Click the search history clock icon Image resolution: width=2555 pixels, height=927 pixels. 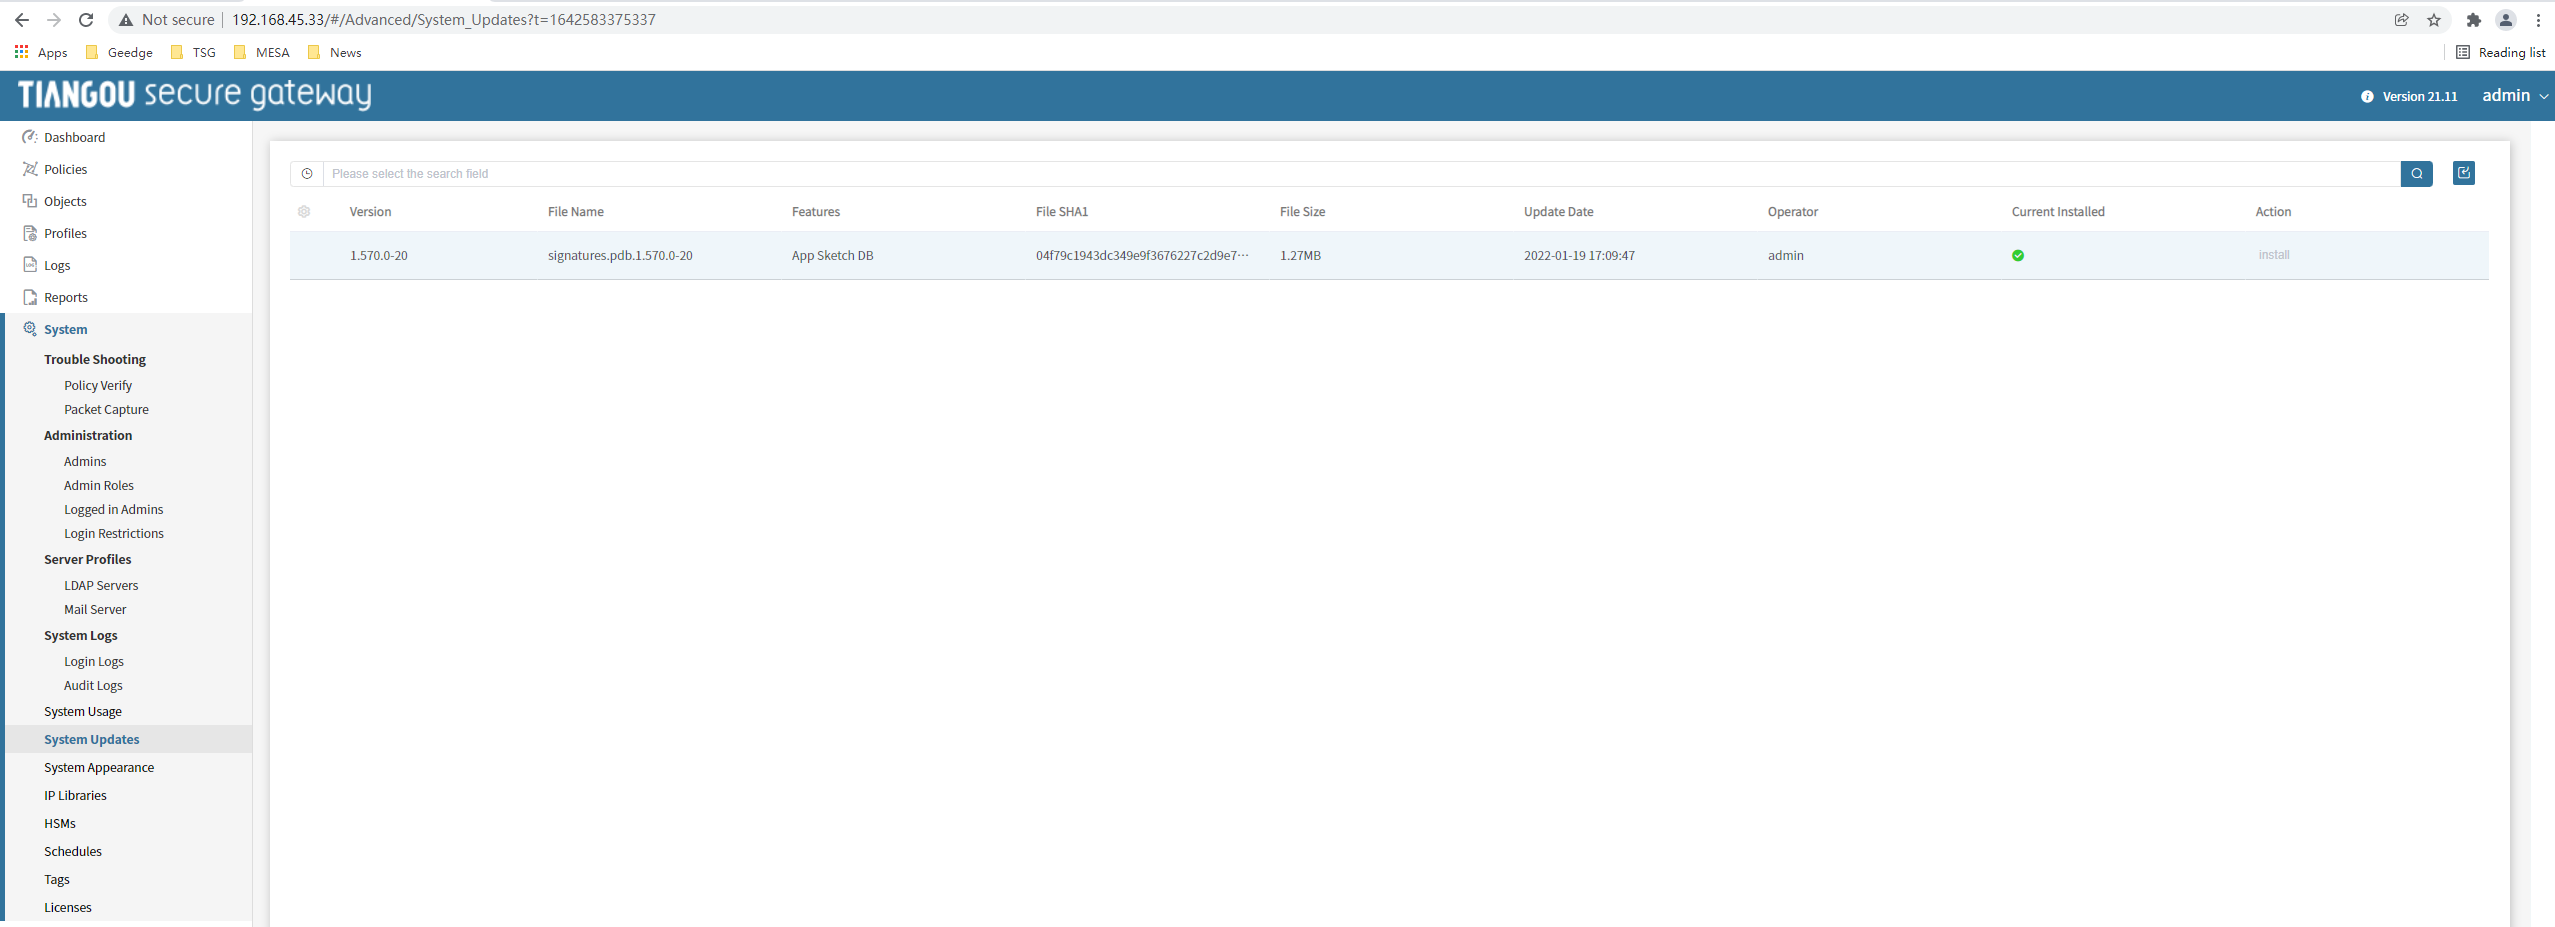tap(307, 174)
